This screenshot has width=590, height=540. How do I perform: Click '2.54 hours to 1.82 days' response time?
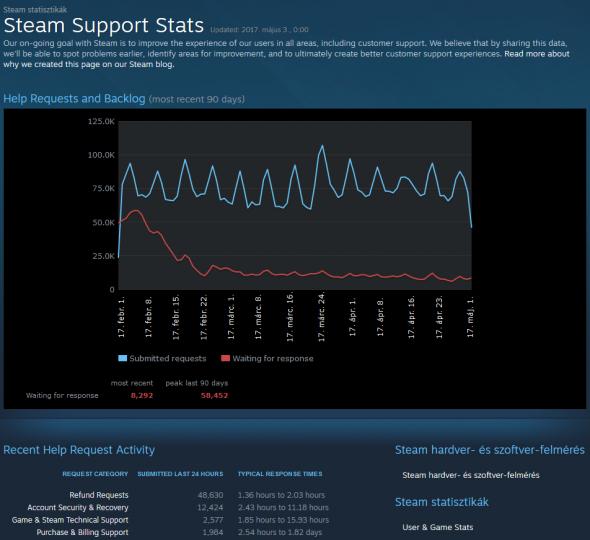click(280, 532)
